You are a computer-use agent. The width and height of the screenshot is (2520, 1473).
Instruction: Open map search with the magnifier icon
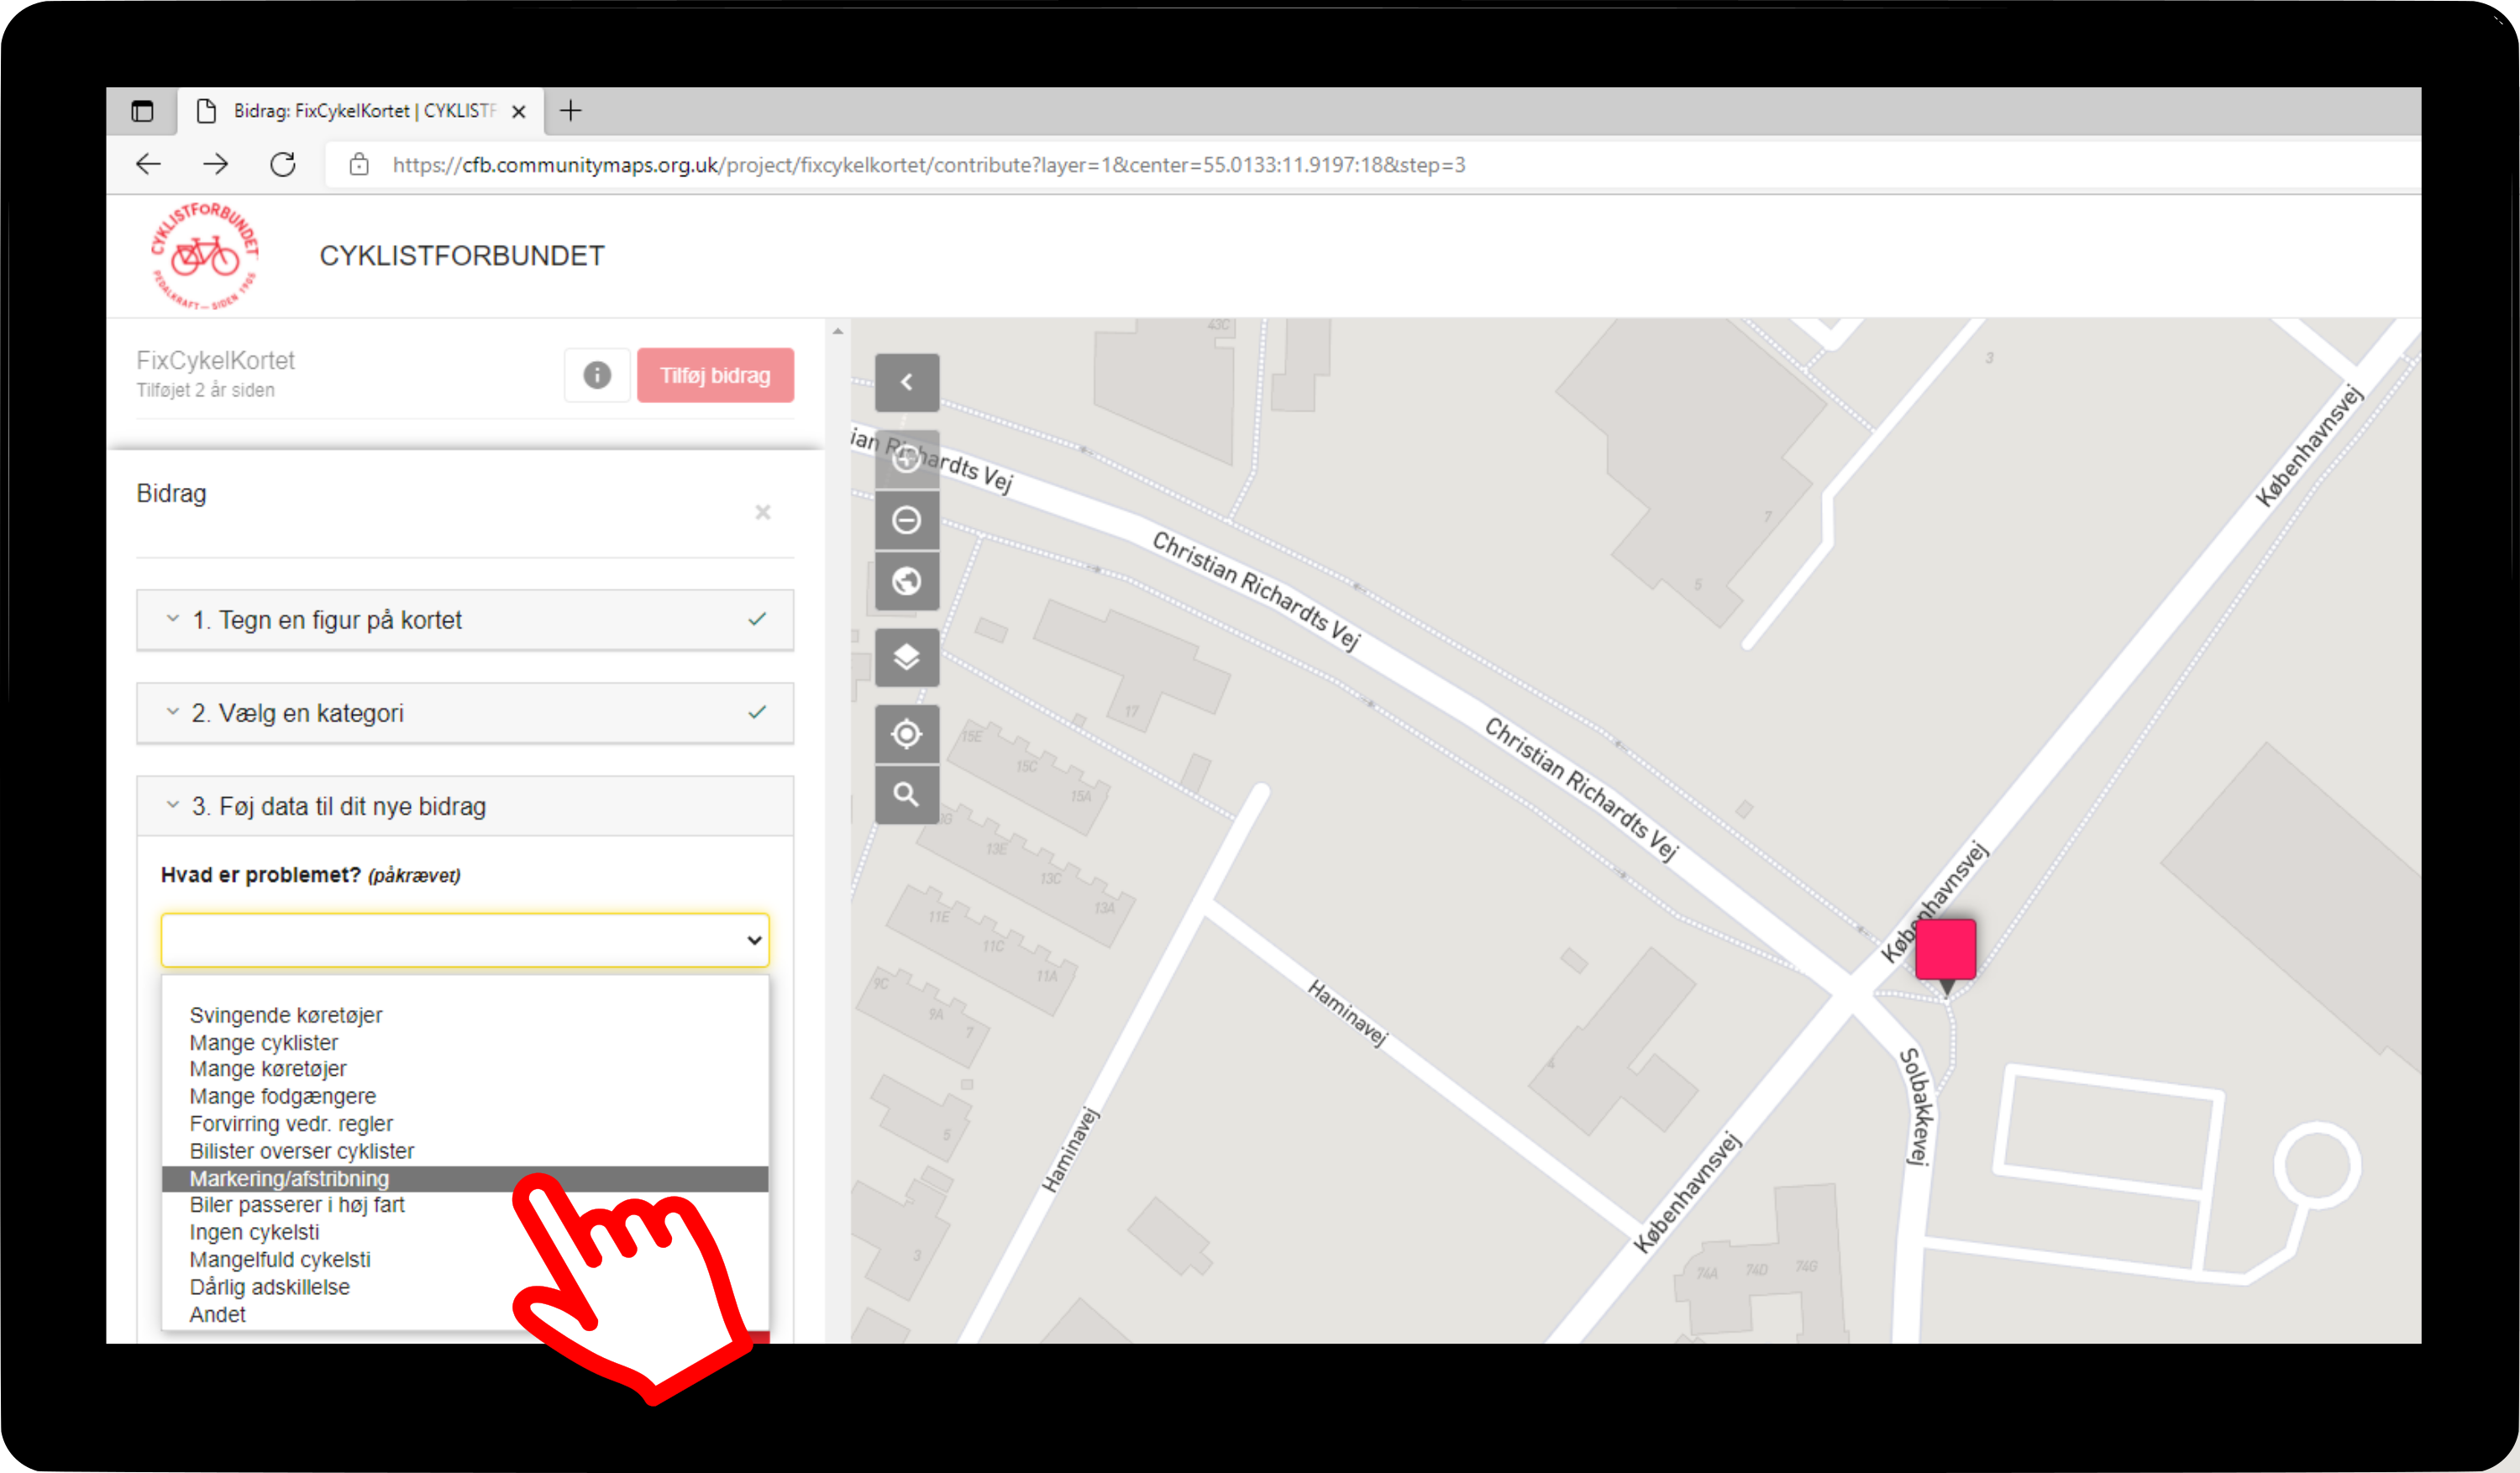click(906, 795)
